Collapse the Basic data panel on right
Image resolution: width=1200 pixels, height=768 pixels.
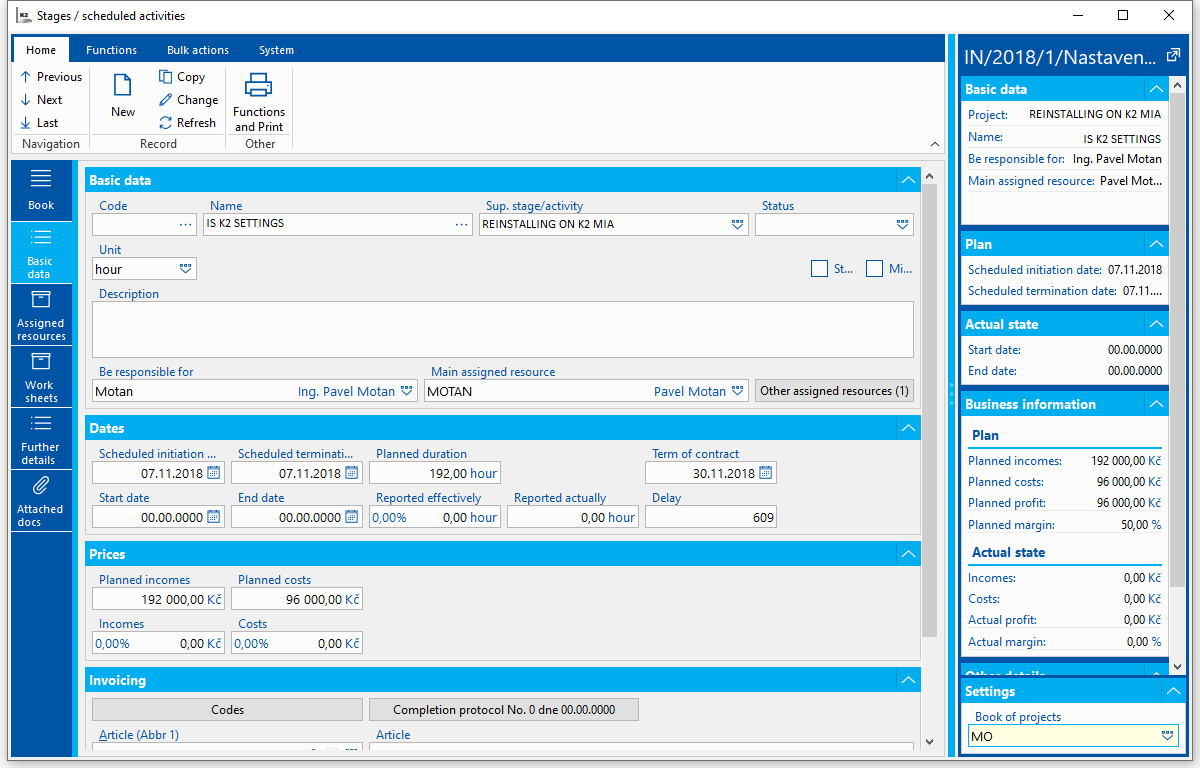point(1156,89)
